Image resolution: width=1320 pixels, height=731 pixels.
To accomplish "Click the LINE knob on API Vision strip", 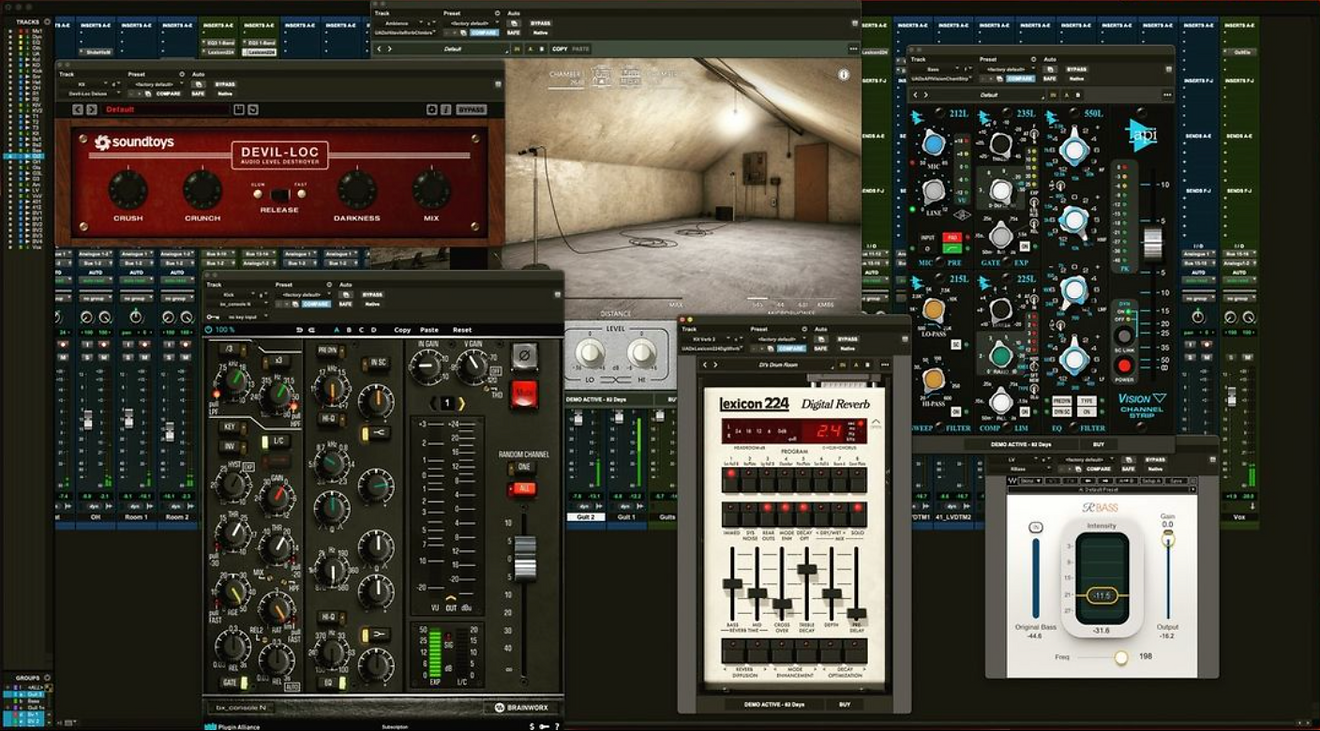I will pos(934,190).
